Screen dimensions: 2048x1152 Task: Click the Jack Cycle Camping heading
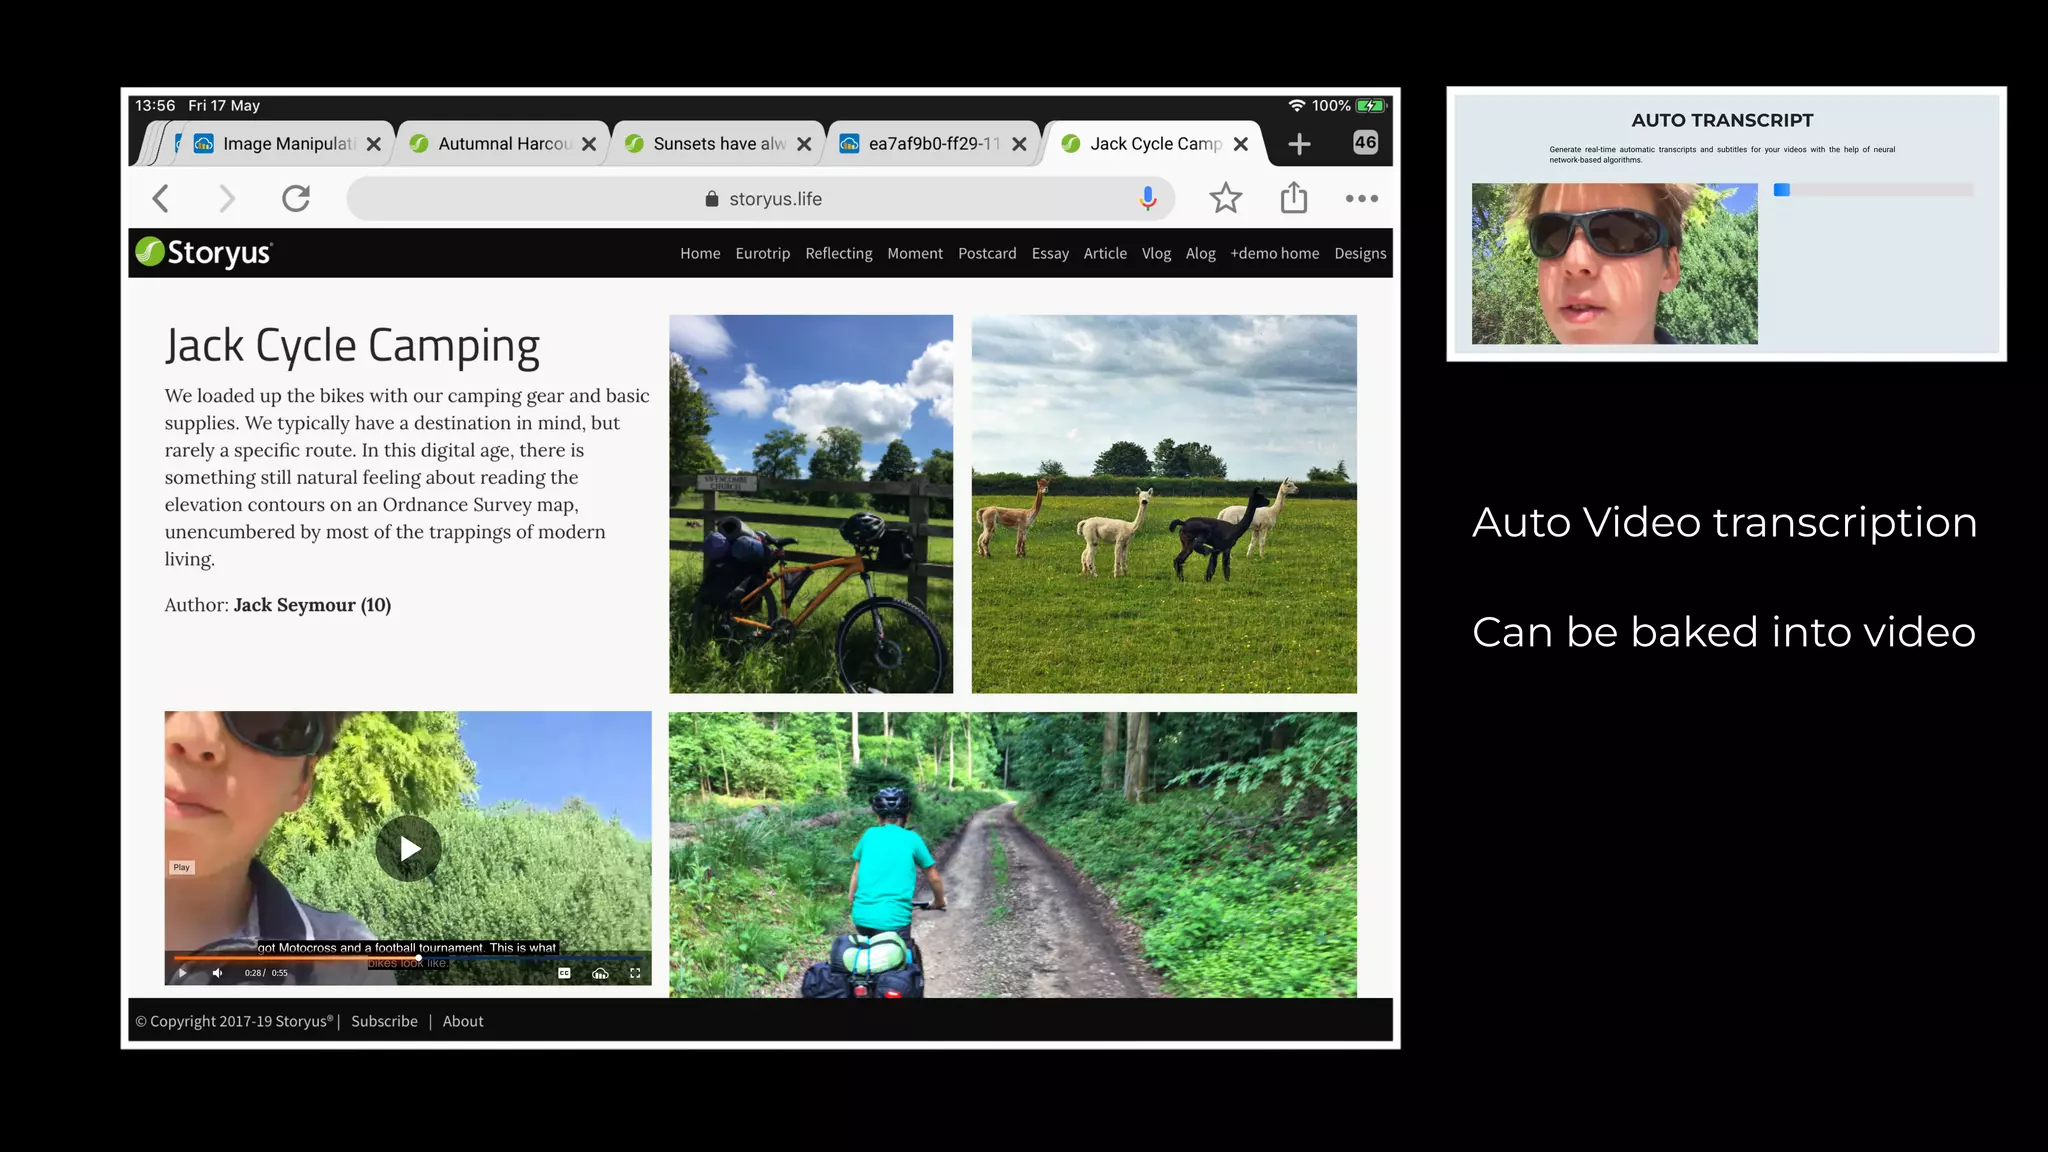click(x=352, y=346)
